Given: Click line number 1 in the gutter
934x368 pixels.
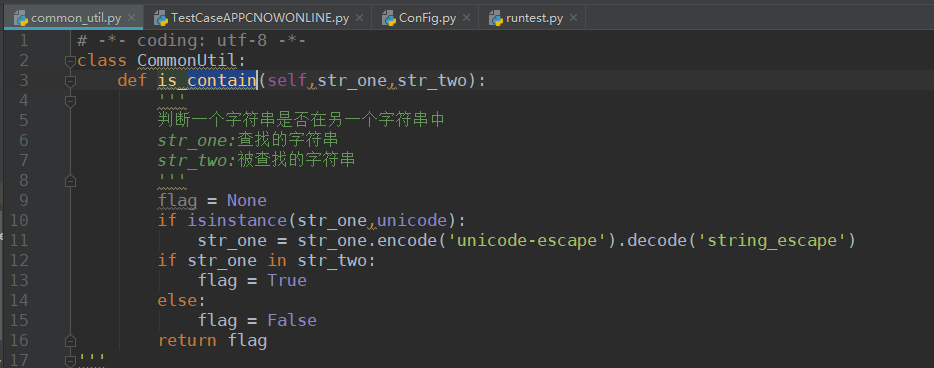Looking at the screenshot, I should pos(23,40).
